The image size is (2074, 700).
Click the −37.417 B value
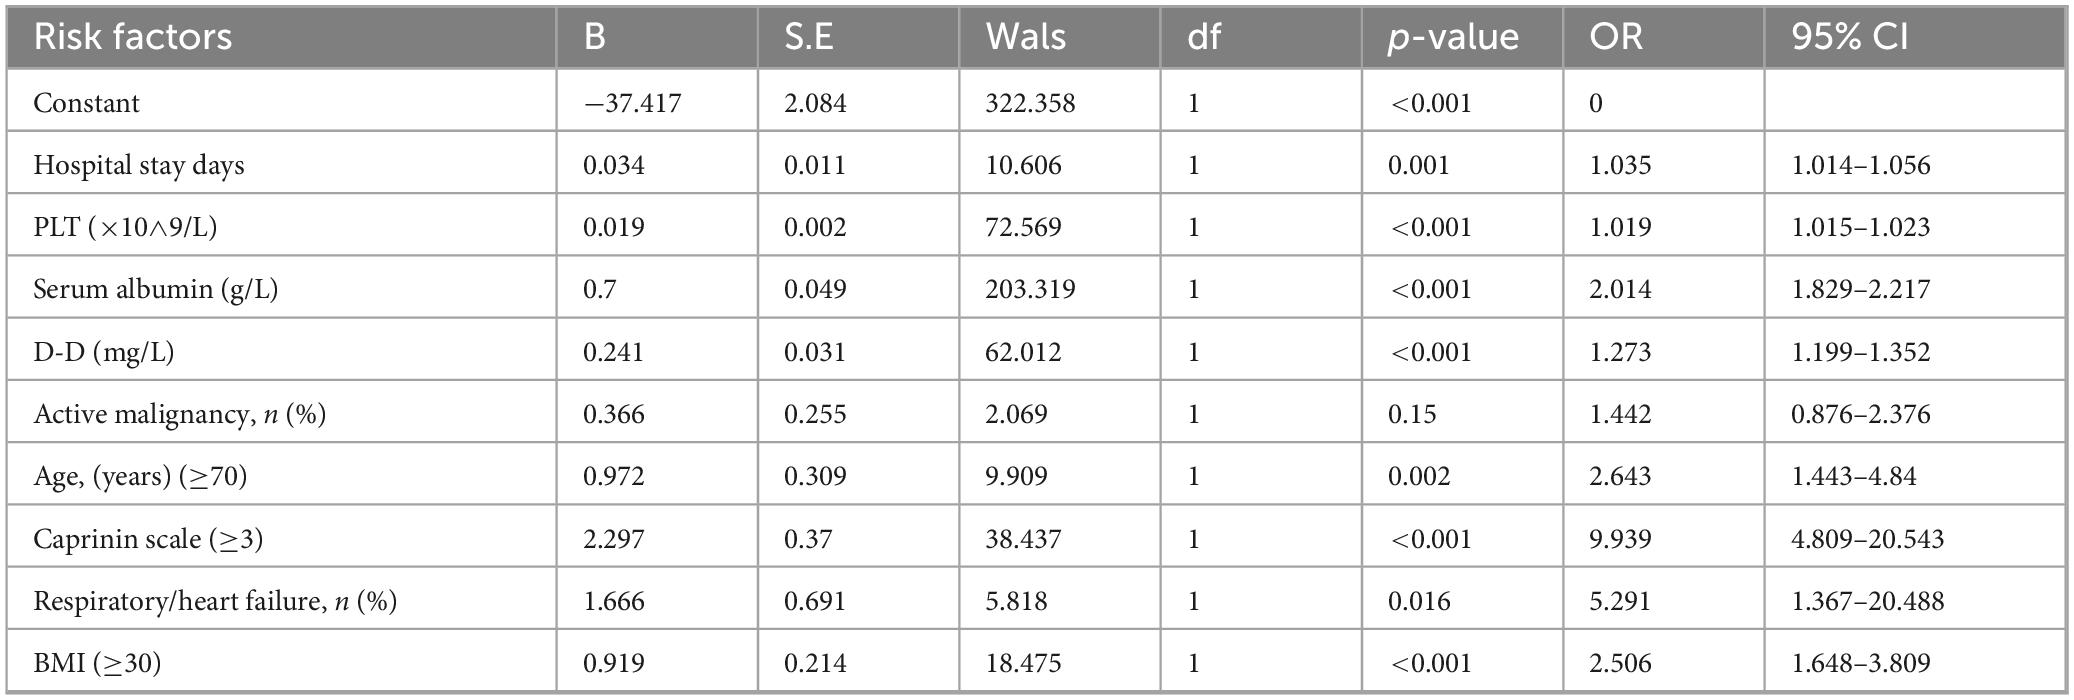(632, 103)
